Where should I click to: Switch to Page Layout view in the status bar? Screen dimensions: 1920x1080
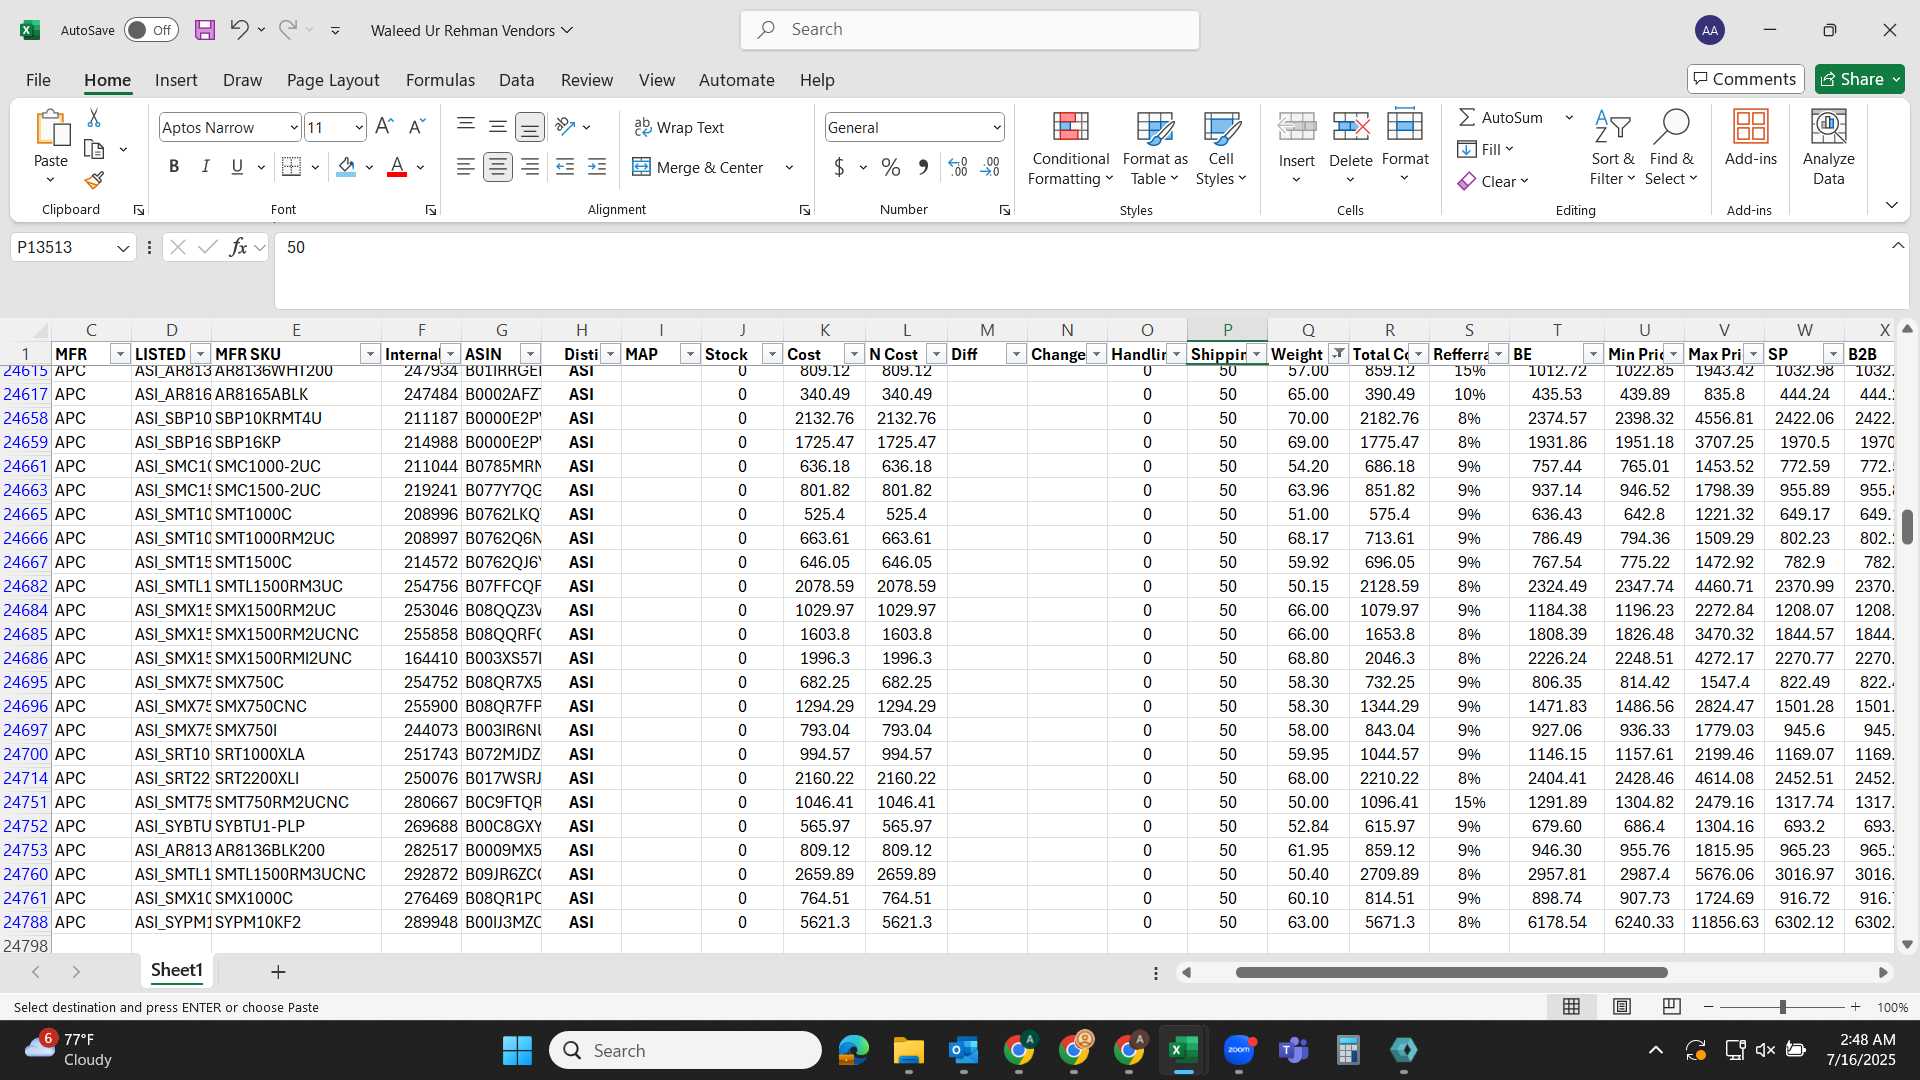click(x=1622, y=1007)
